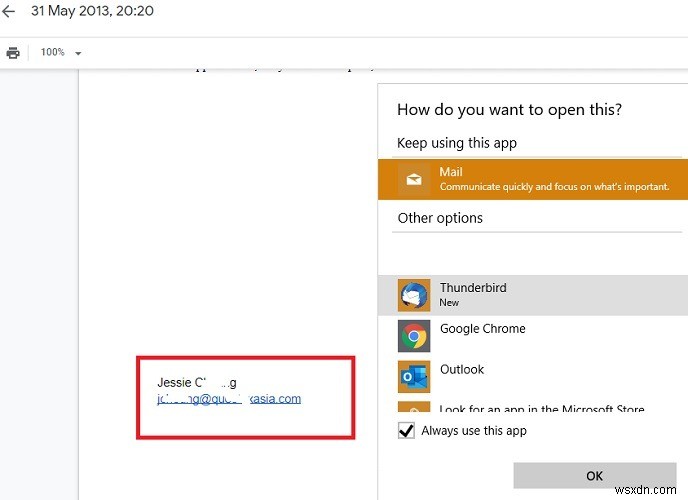Choose Thunderbird from other options

(533, 295)
